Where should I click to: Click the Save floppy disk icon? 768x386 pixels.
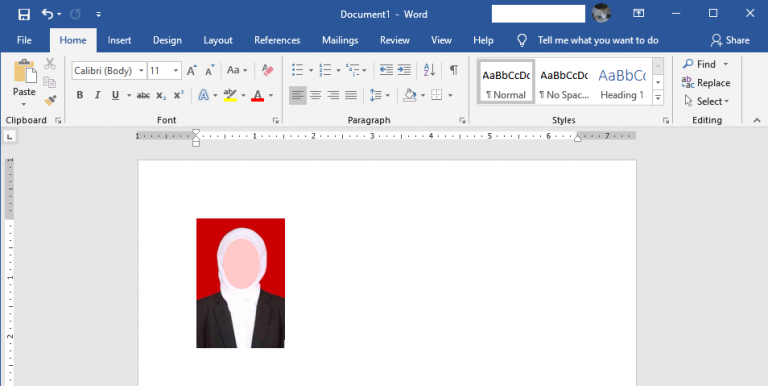pyautogui.click(x=24, y=14)
